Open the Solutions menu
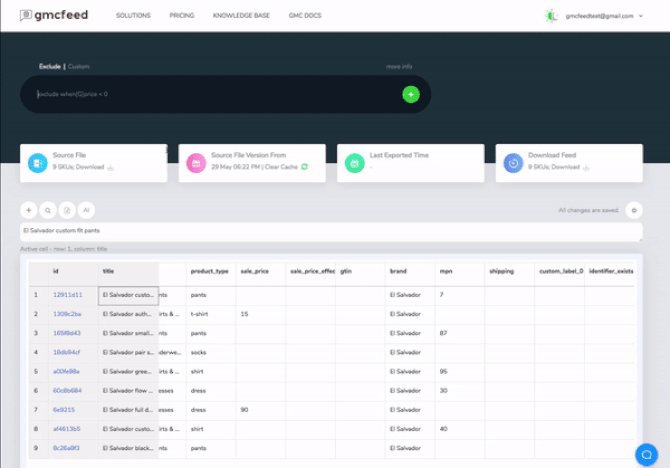The height and width of the screenshot is (468, 670). [x=133, y=16]
